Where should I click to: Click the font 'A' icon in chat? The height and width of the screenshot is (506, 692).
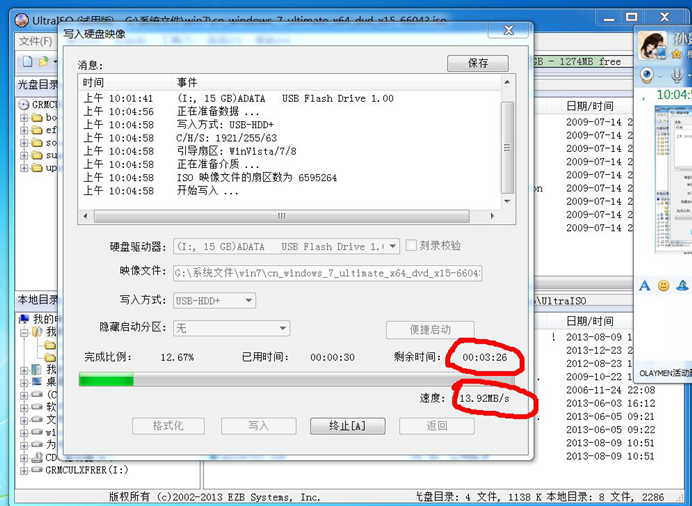point(644,285)
